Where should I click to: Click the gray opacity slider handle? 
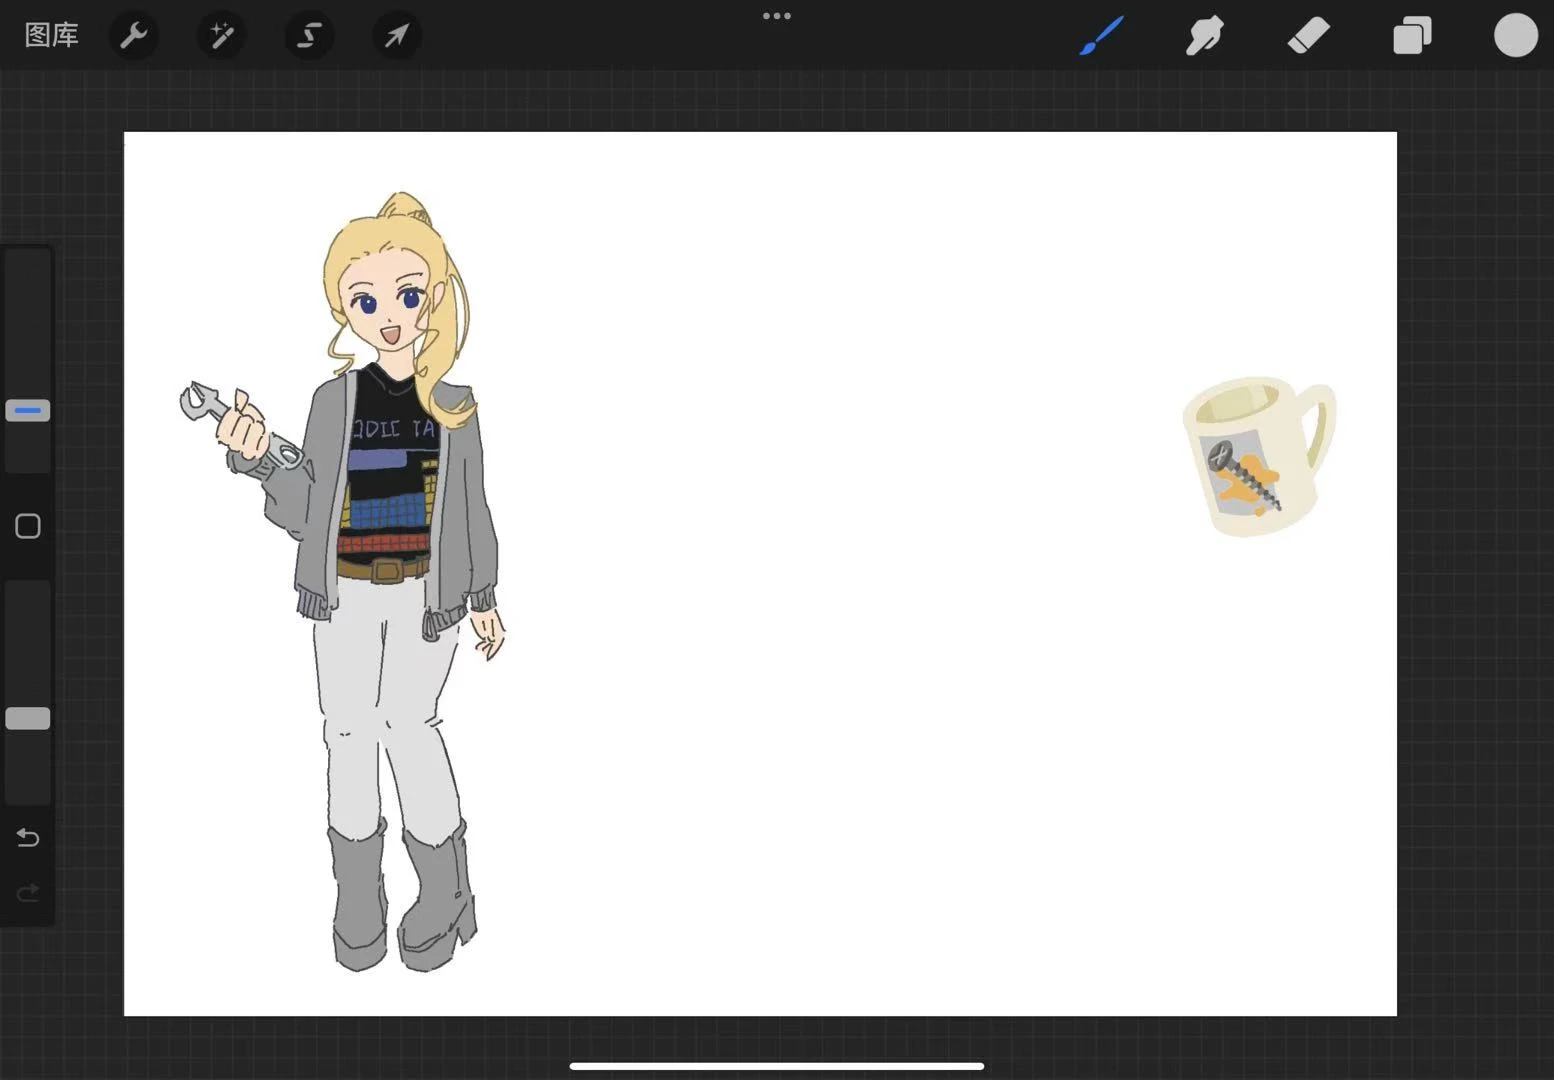pyautogui.click(x=28, y=718)
